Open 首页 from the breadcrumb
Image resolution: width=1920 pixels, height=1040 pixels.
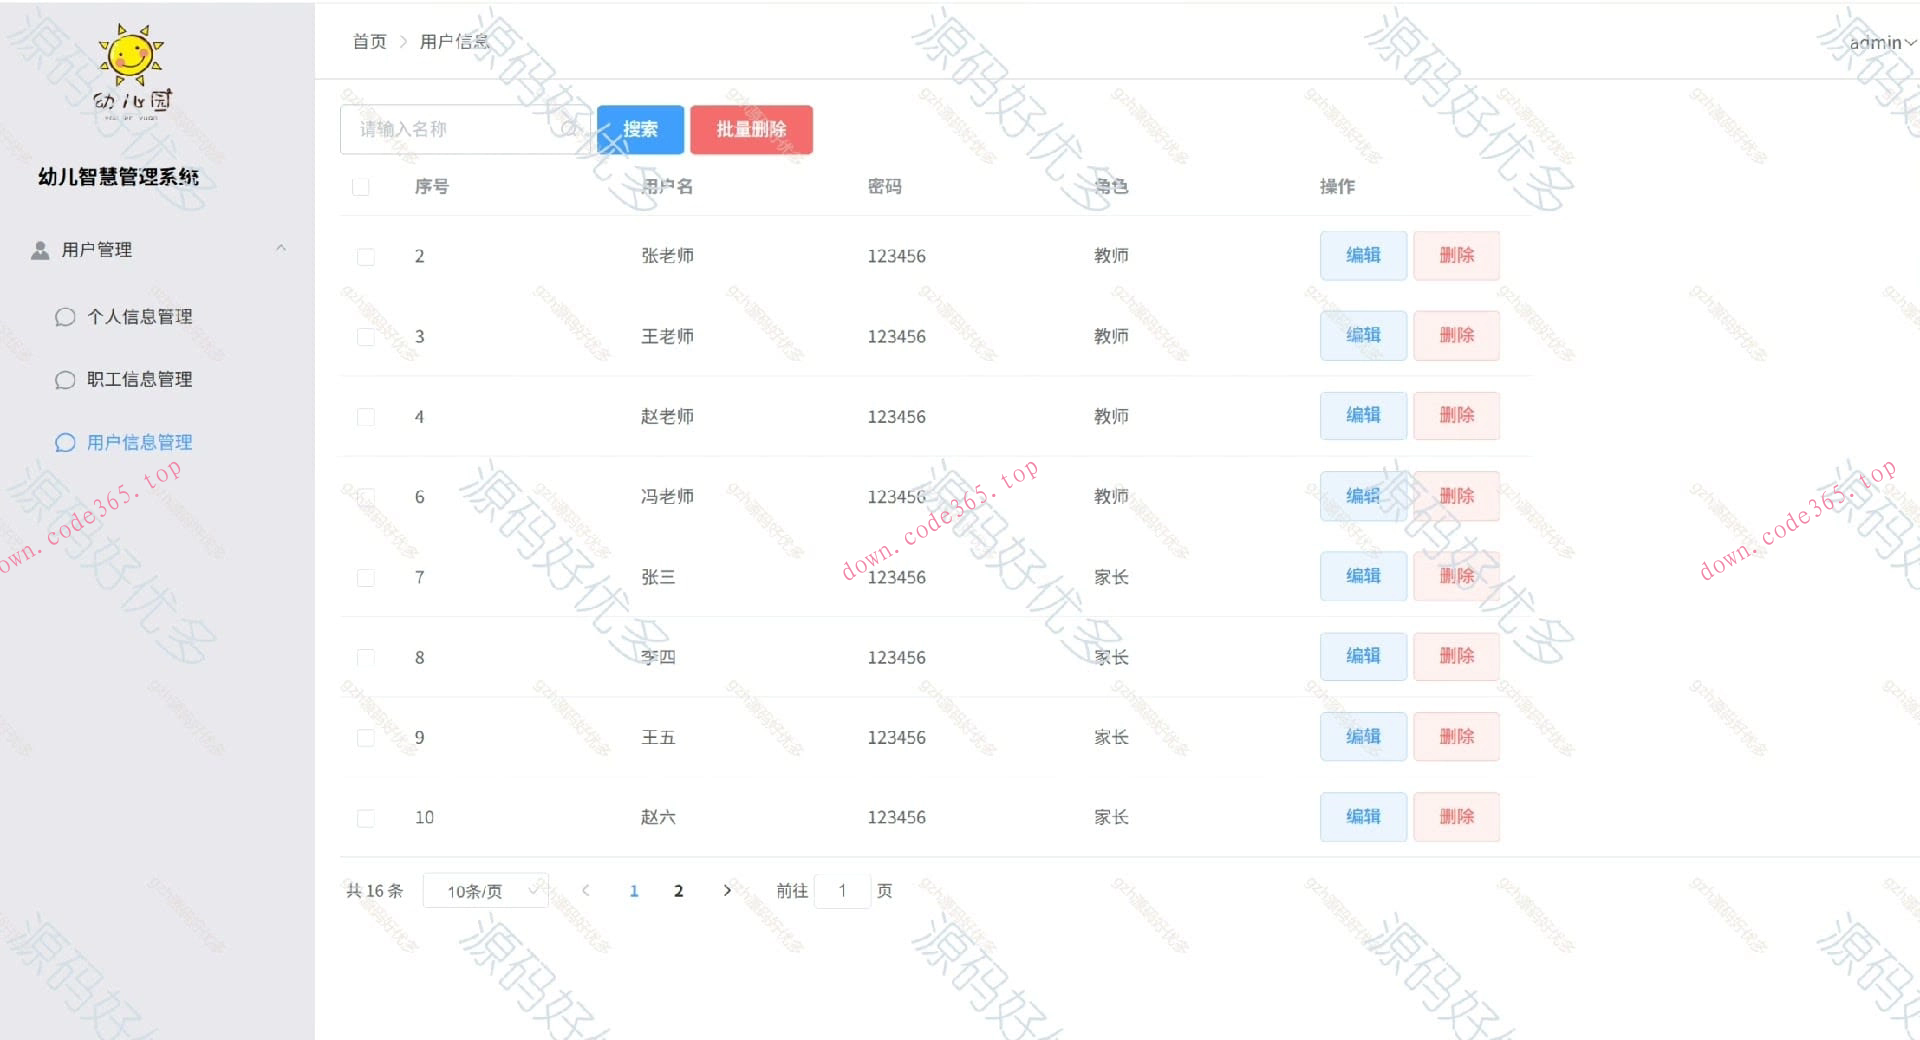coord(368,41)
